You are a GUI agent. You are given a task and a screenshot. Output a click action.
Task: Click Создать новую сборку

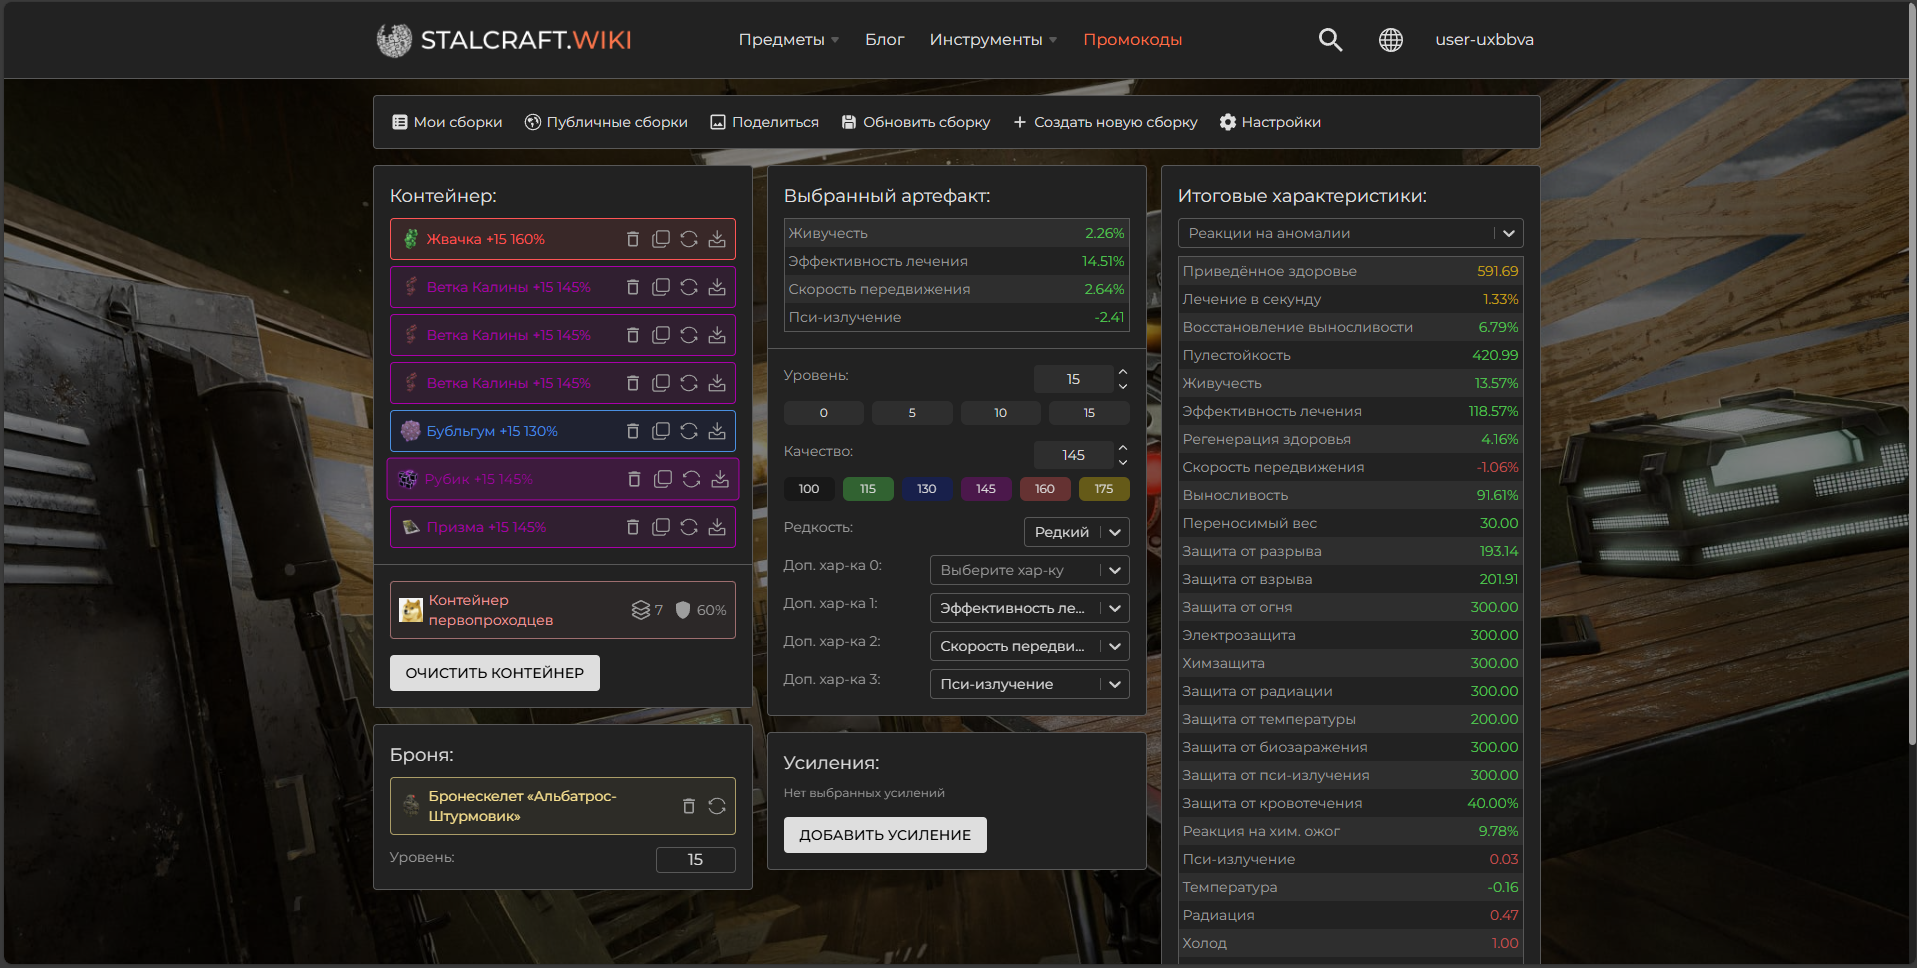[x=1105, y=122]
